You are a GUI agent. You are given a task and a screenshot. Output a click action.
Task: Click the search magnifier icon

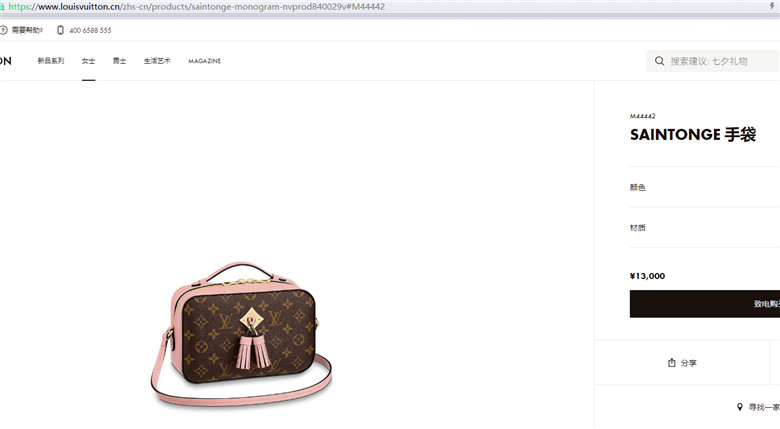pos(659,61)
